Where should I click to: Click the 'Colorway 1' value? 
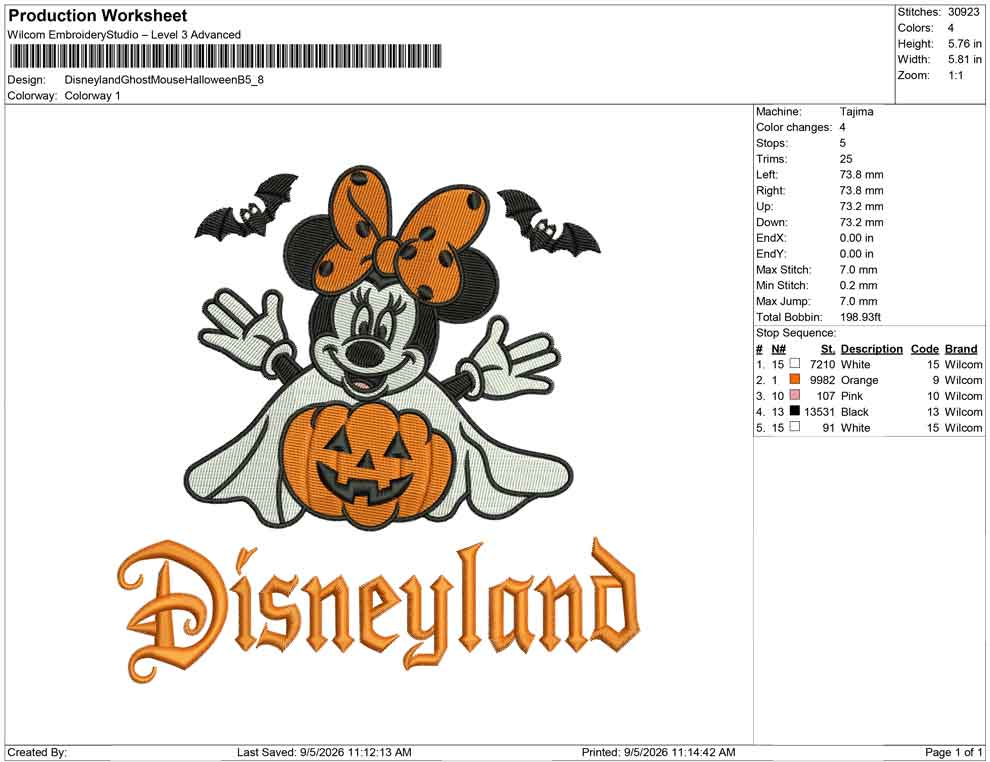[x=92, y=96]
